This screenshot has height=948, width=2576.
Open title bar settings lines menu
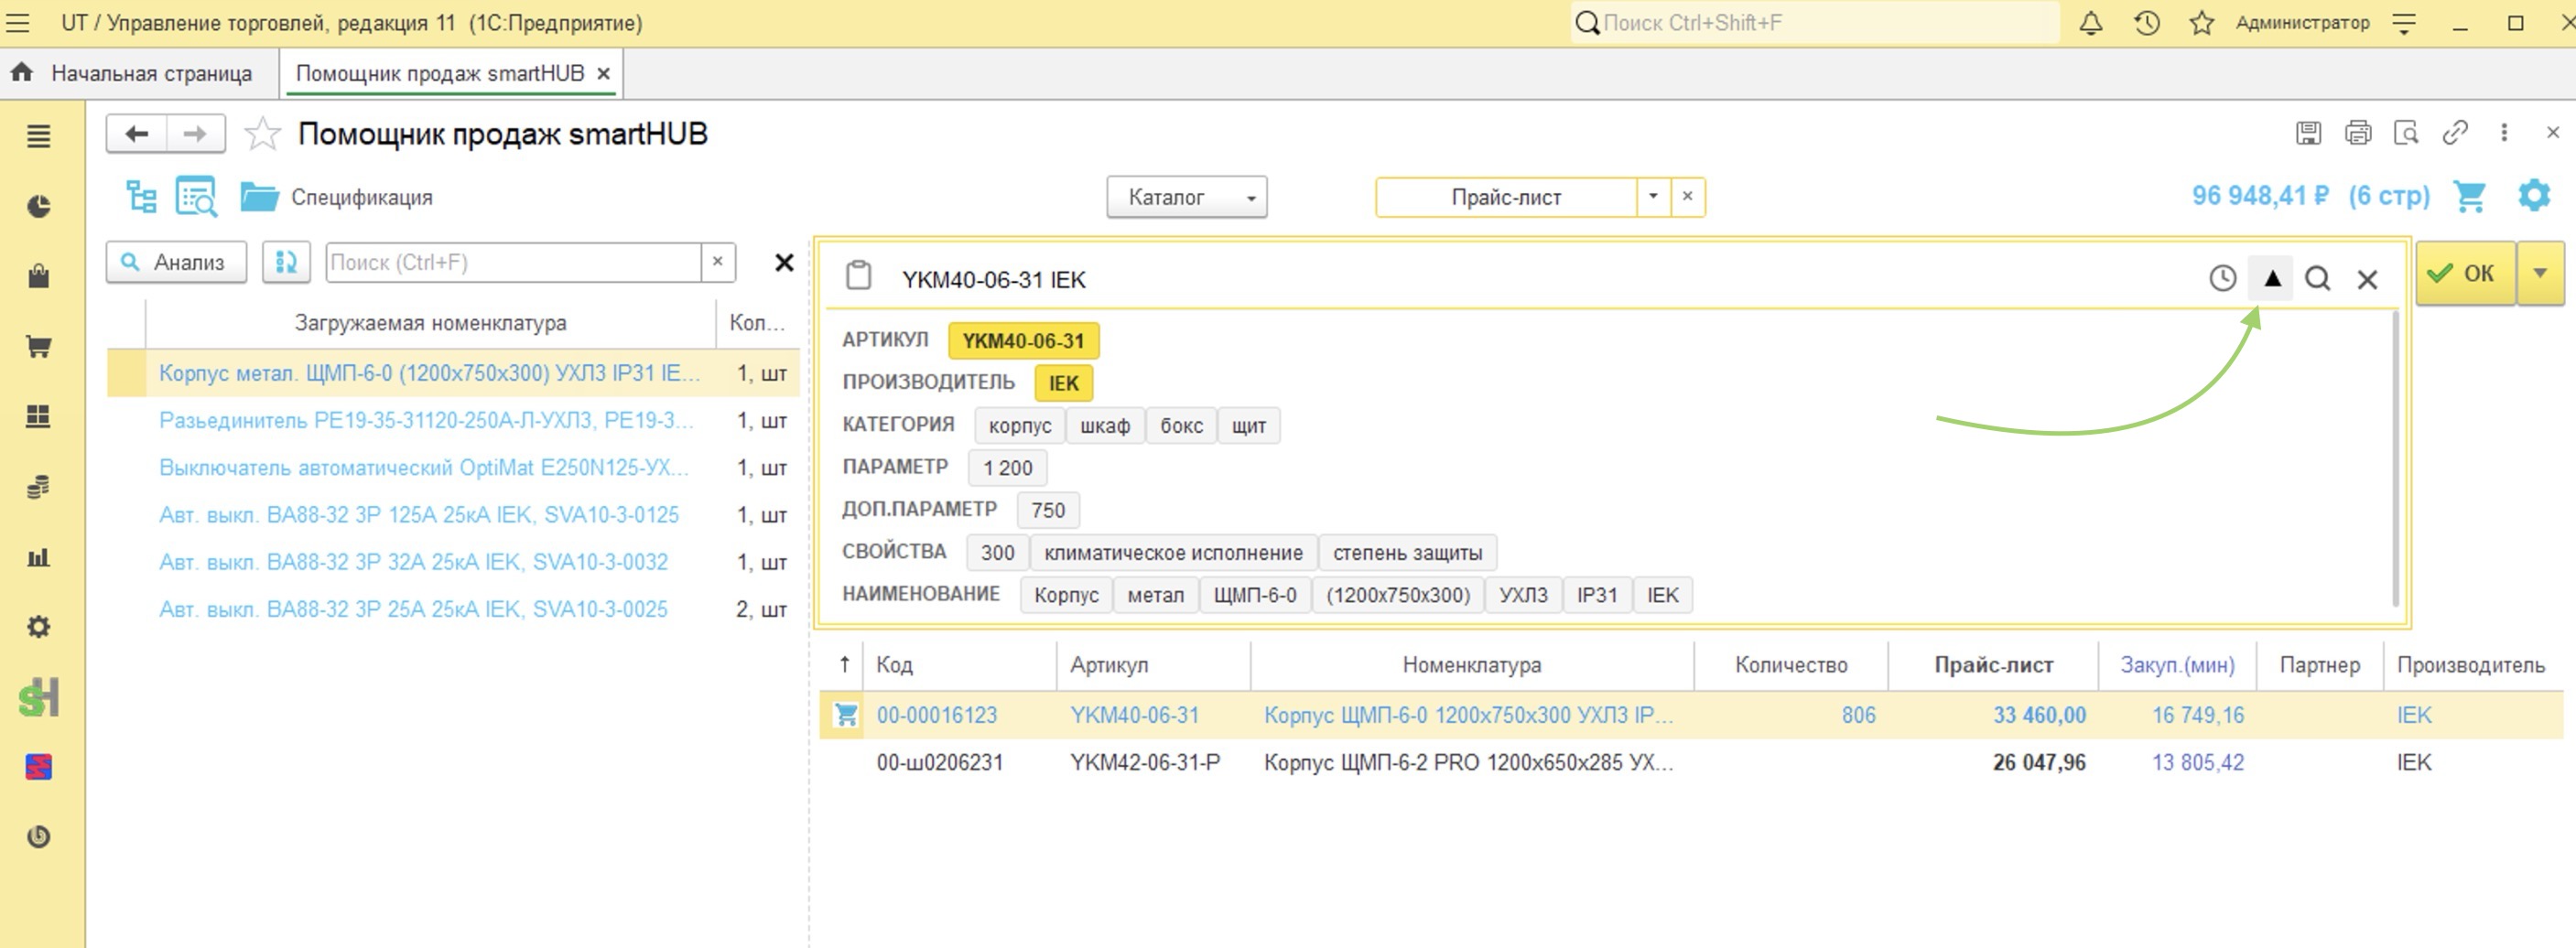[x=2404, y=24]
